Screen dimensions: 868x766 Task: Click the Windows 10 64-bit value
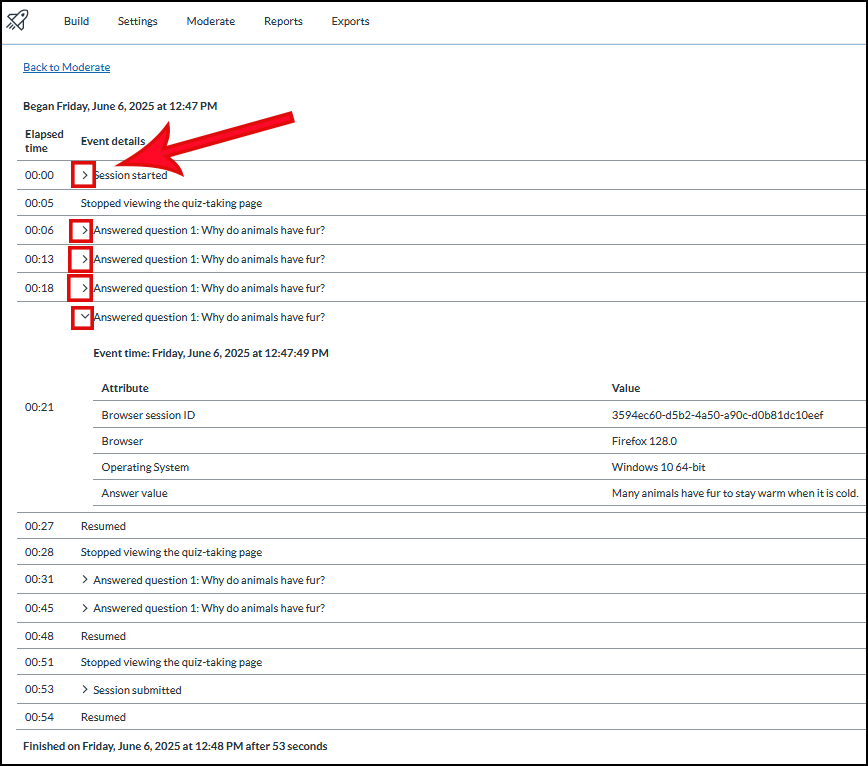(x=658, y=467)
